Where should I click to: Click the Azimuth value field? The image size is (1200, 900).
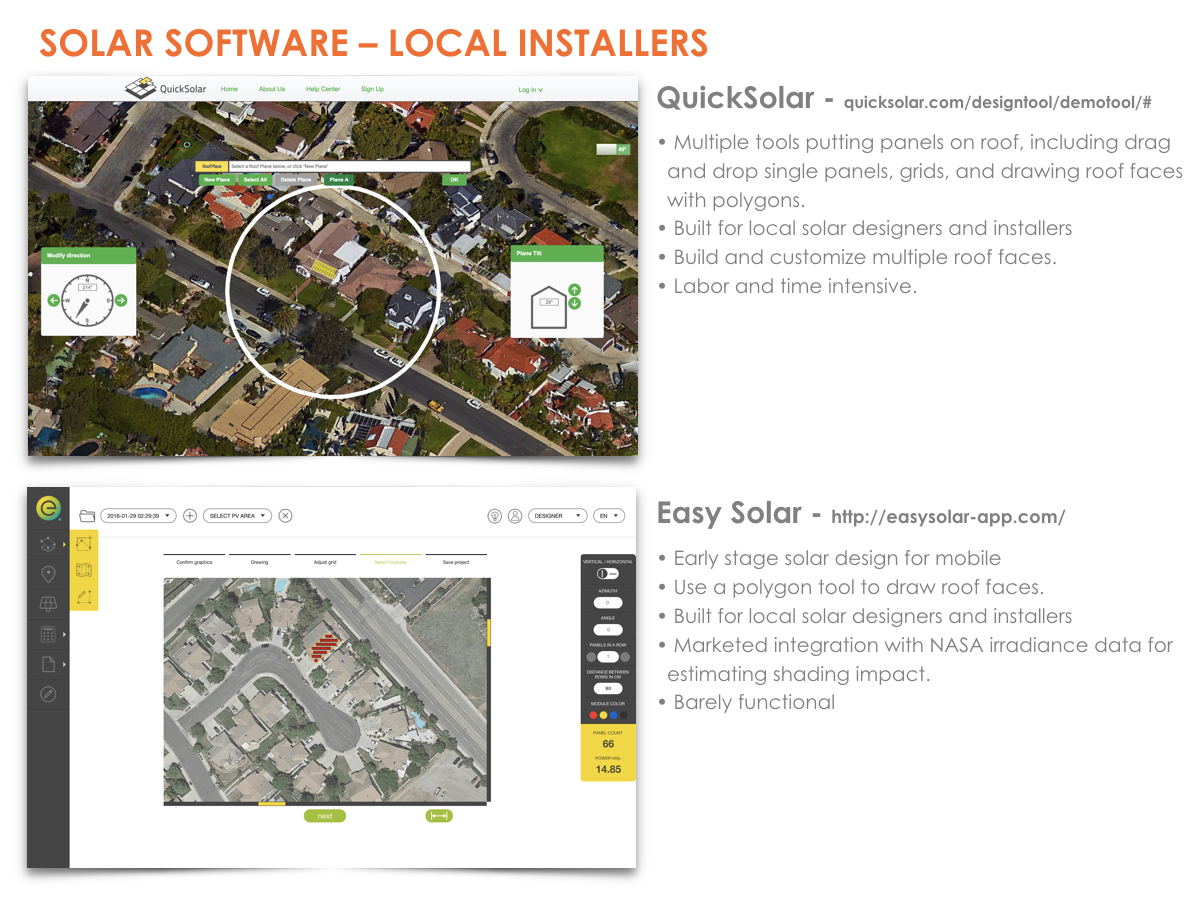608,603
